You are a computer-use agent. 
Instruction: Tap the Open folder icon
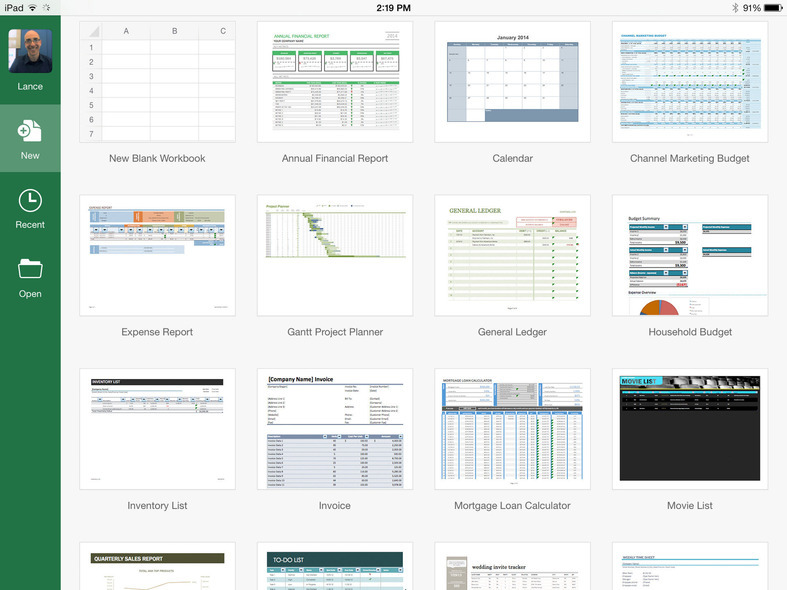click(30, 270)
